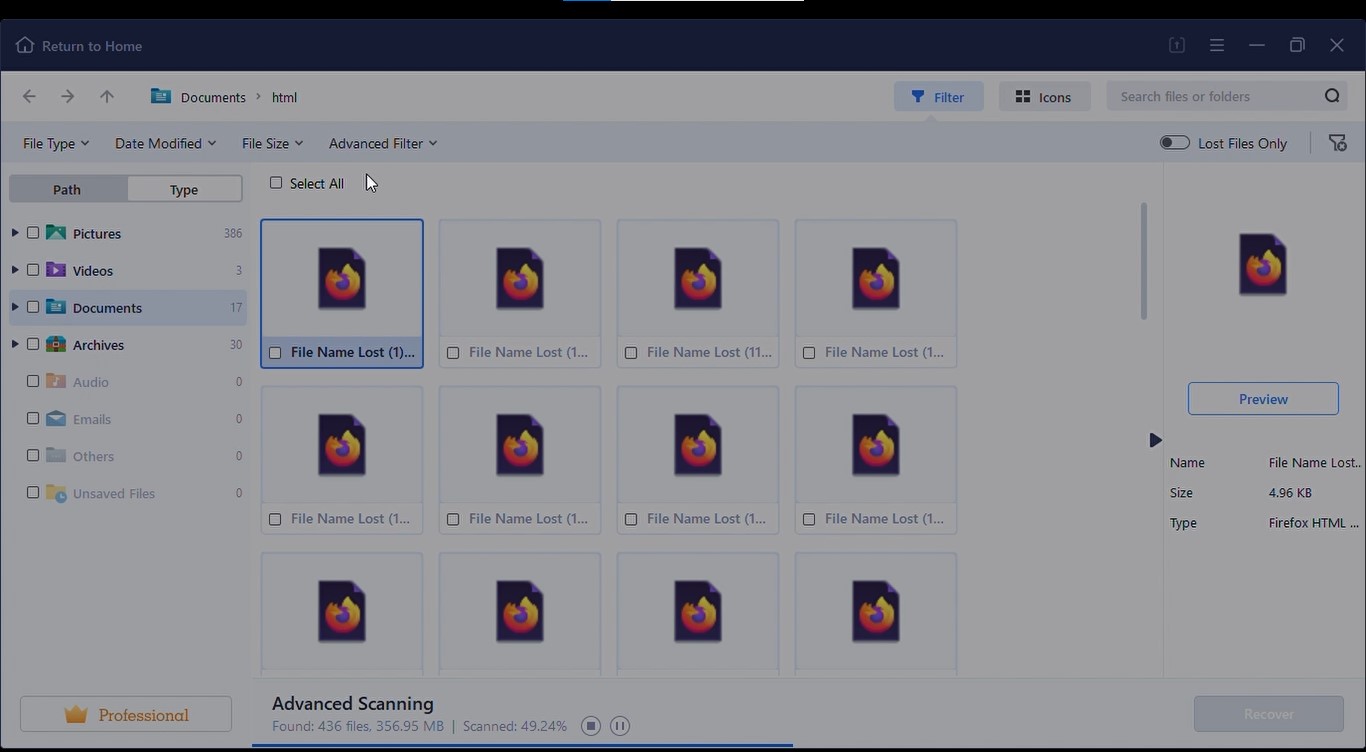
Task: Click the Filter button
Action: tap(938, 96)
